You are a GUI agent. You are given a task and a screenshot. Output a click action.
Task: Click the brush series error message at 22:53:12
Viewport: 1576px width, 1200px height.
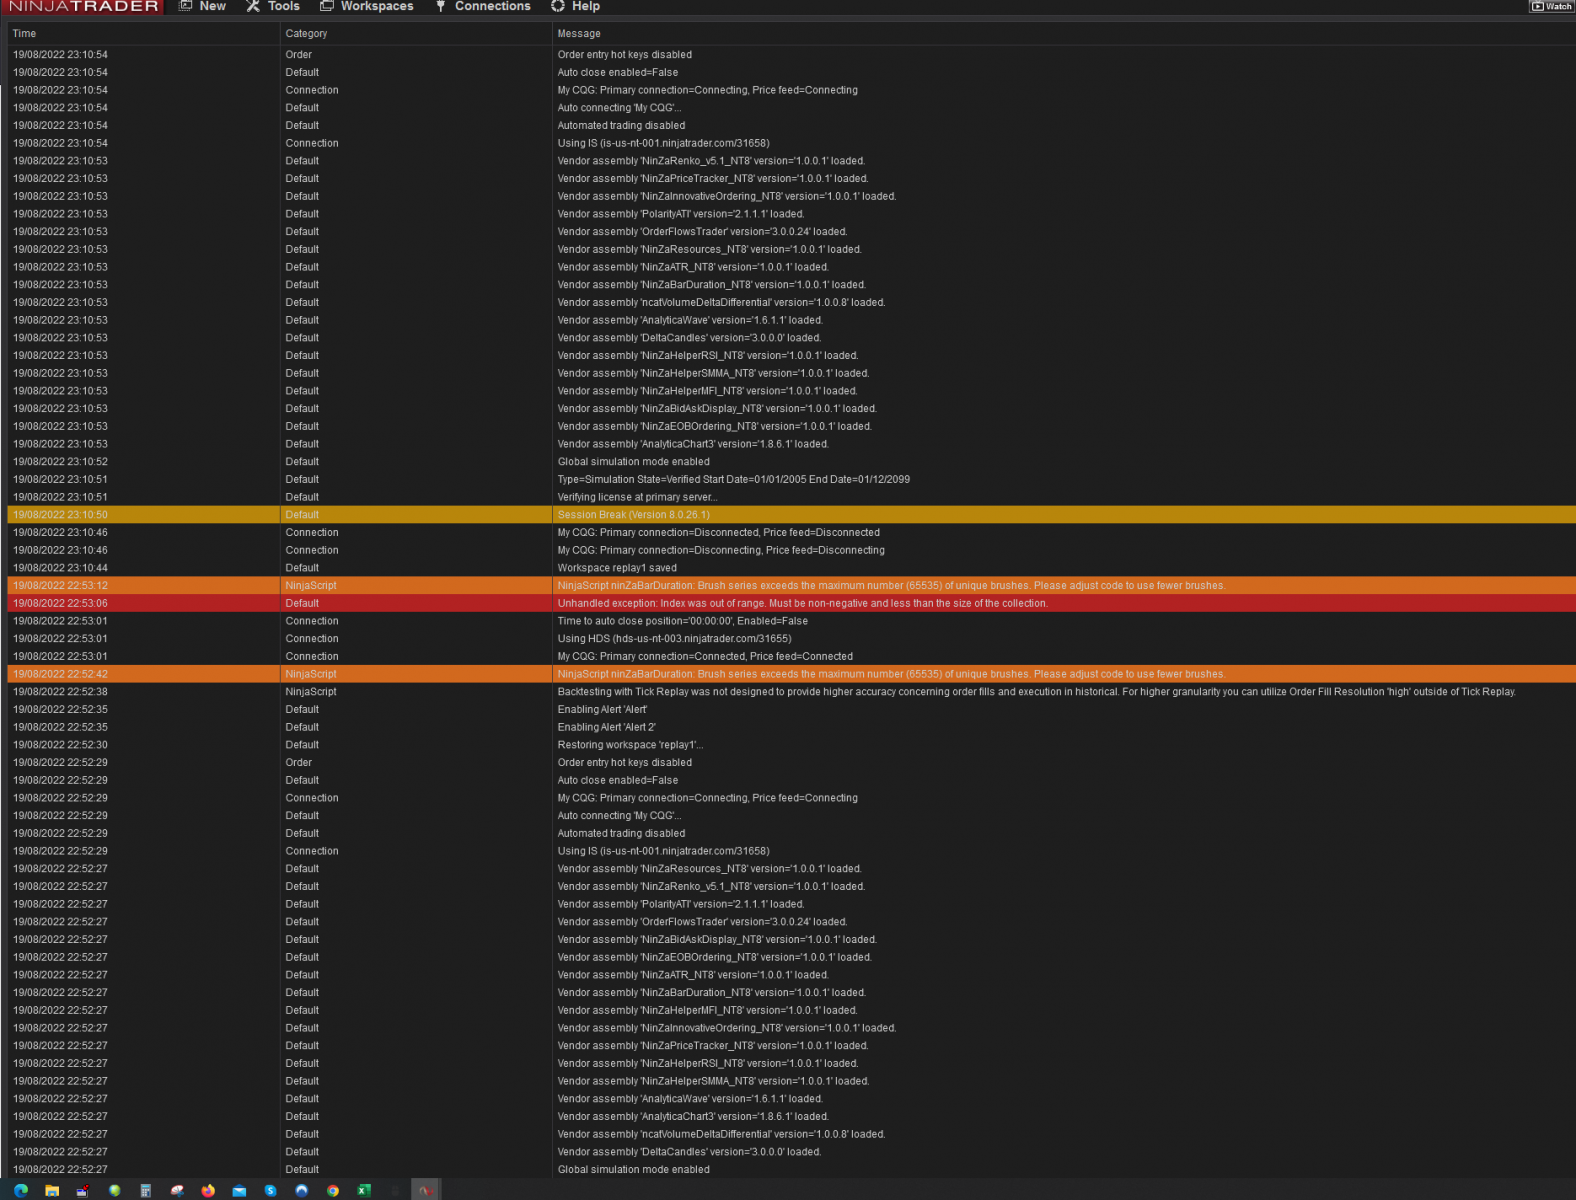pos(892,586)
